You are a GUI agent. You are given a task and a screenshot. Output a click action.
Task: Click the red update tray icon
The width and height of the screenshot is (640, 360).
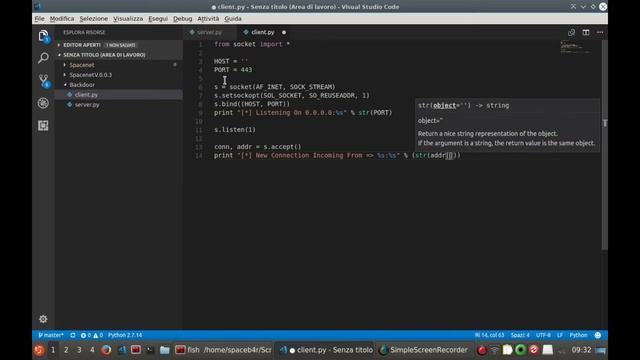click(x=534, y=350)
